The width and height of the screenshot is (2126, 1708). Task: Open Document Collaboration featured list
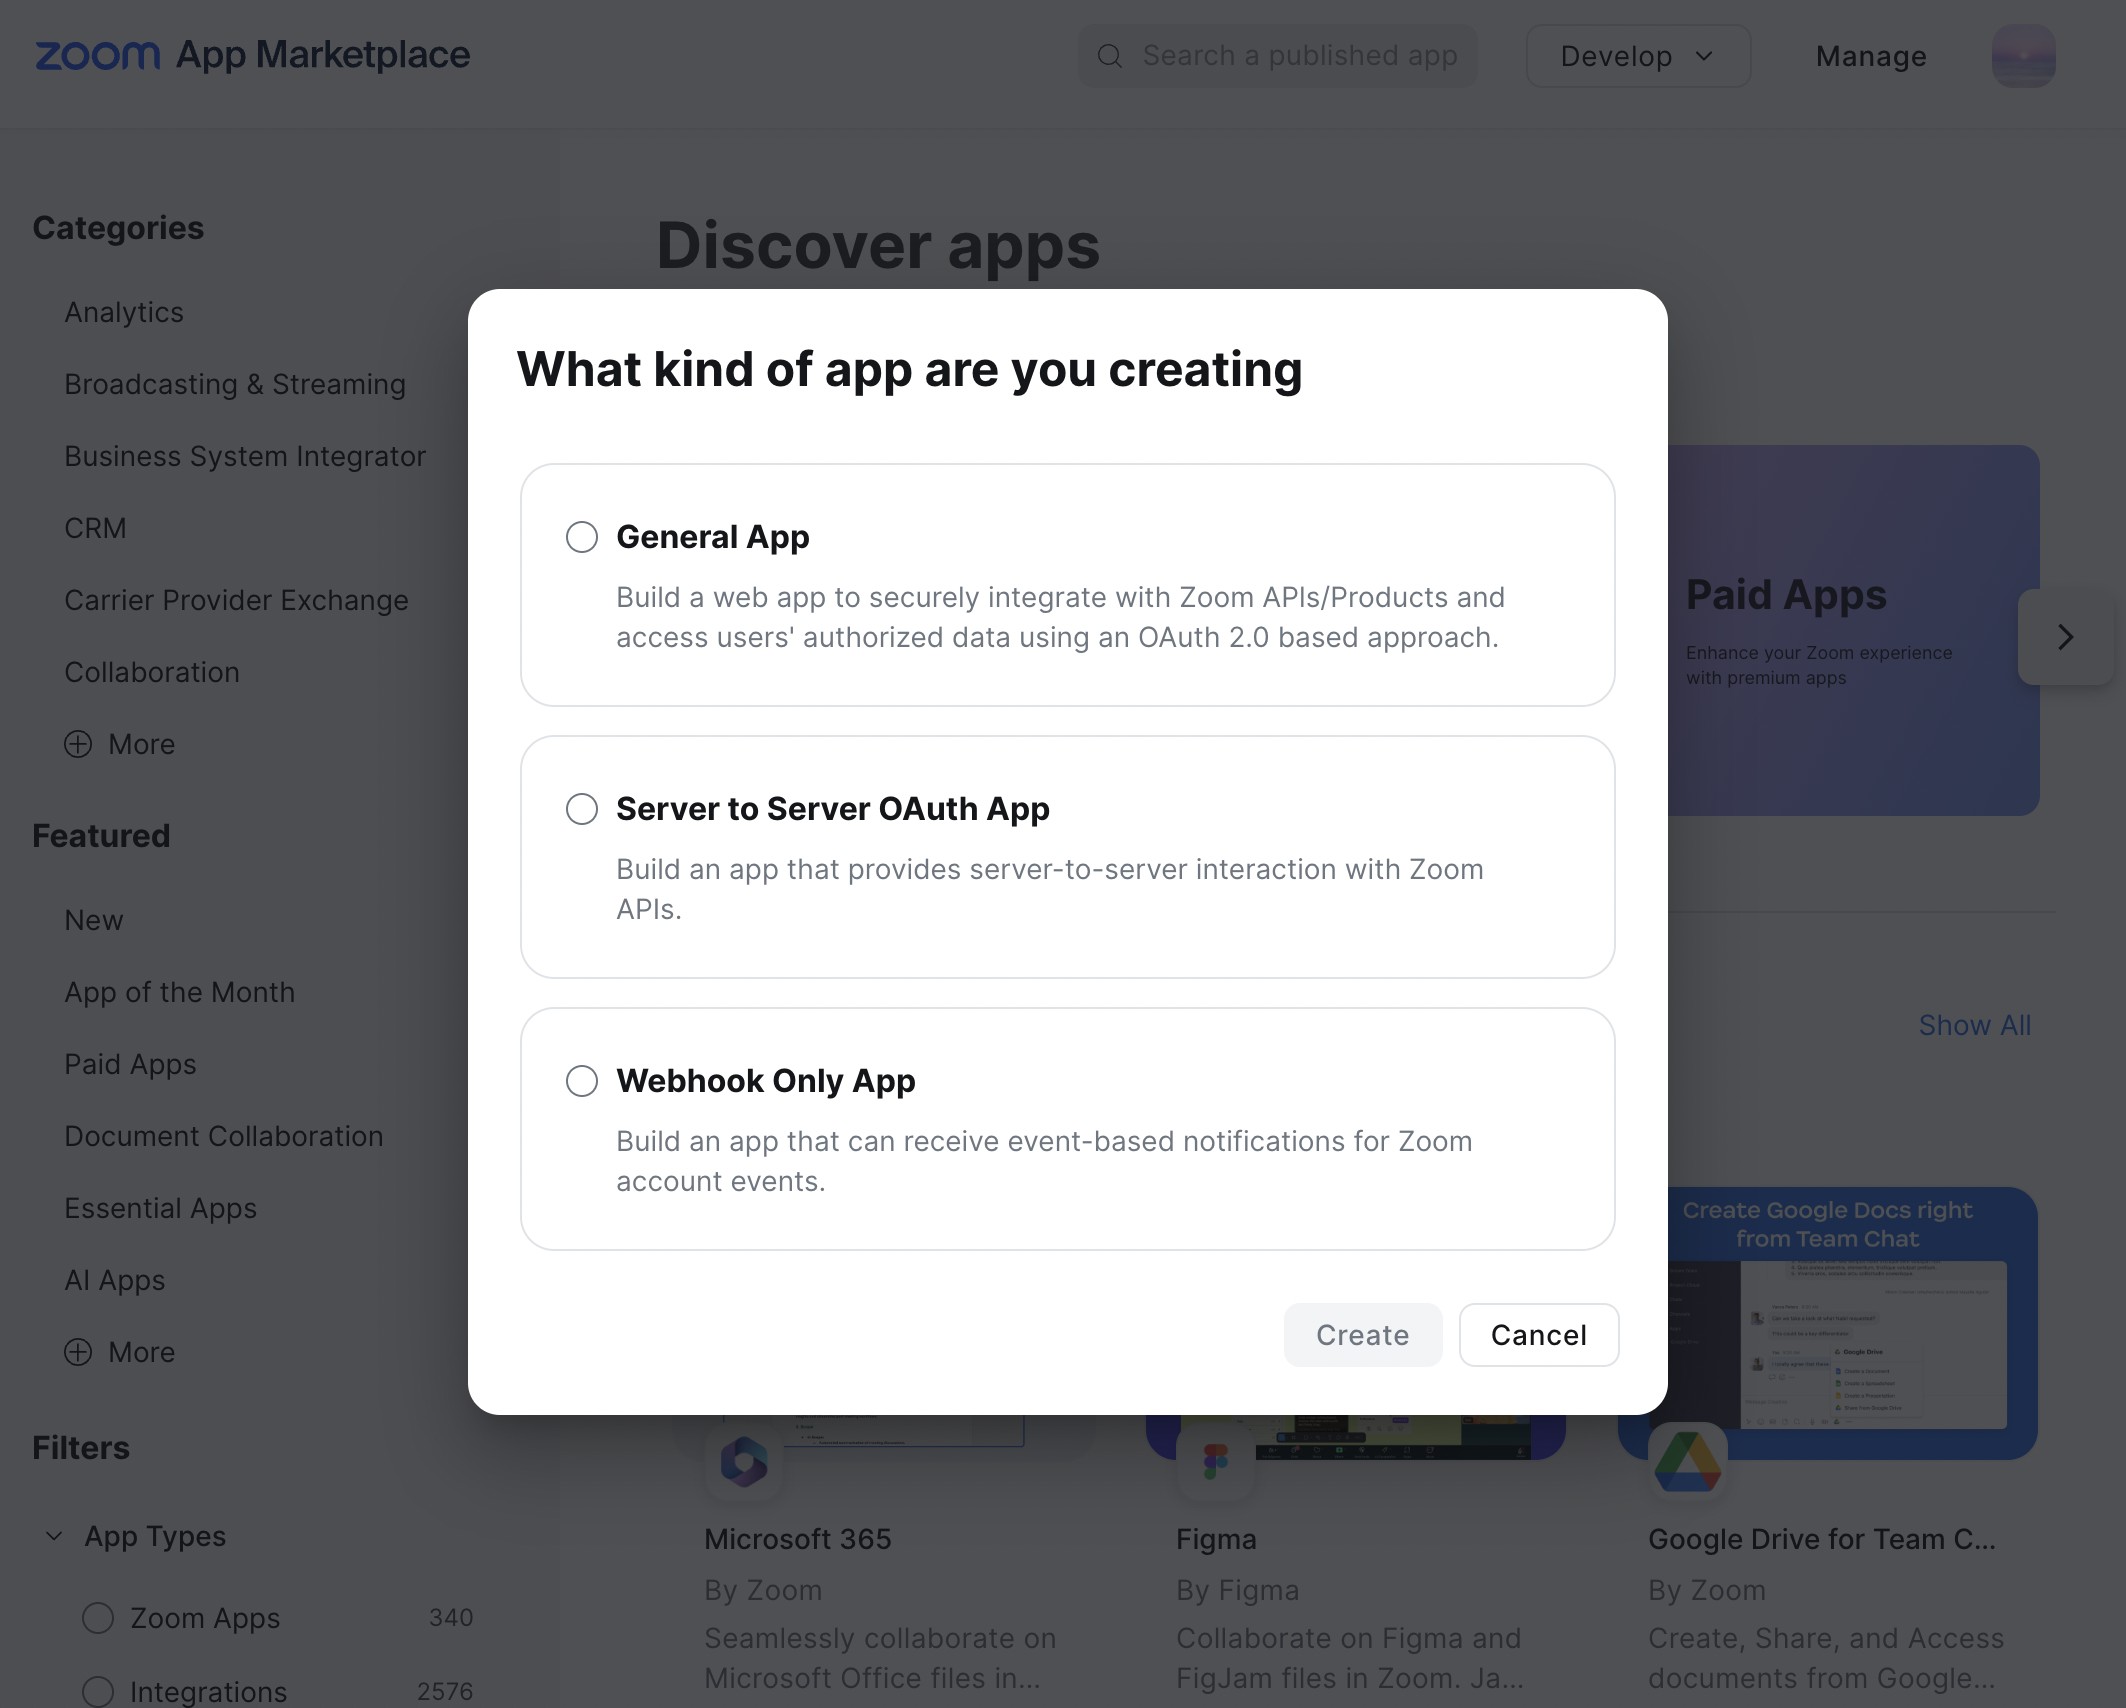click(x=224, y=1136)
